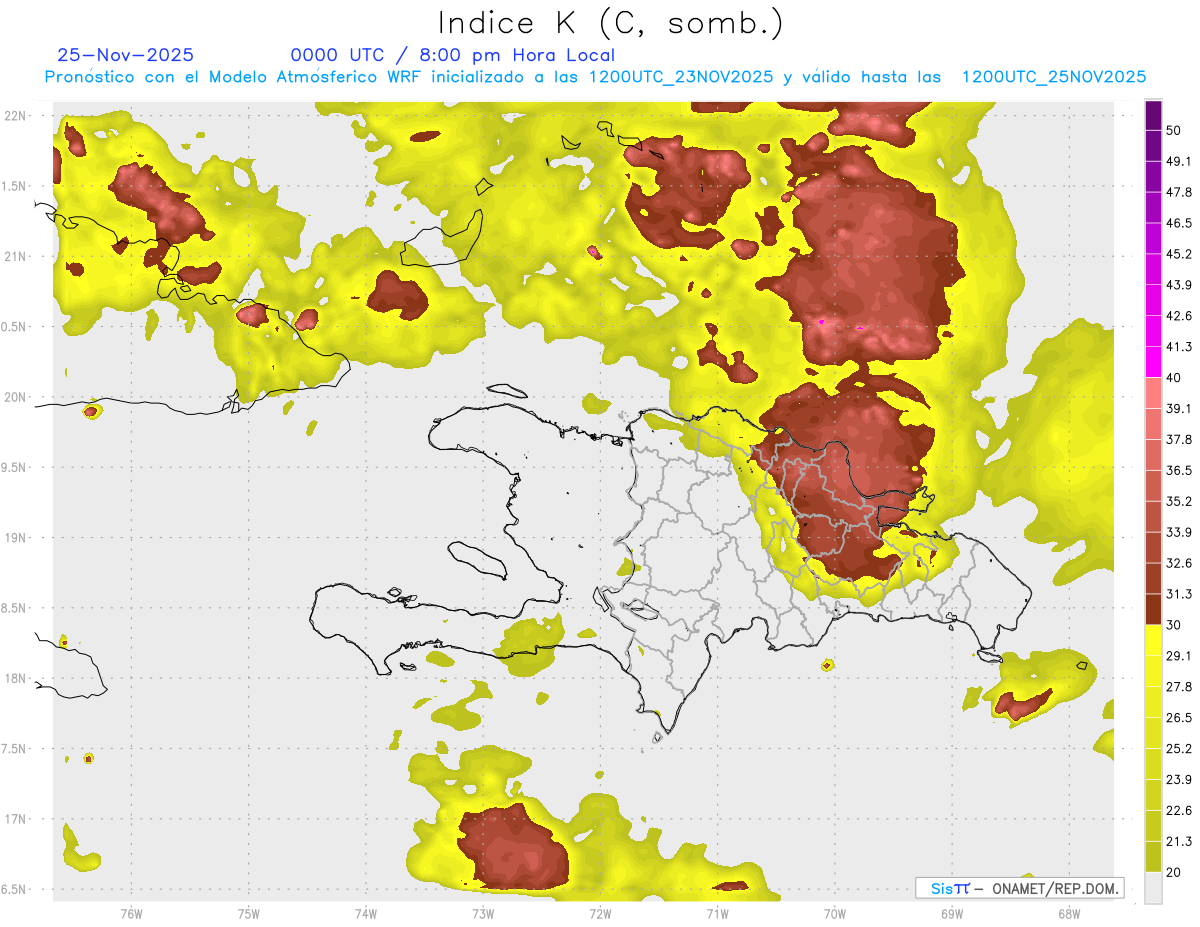1200x927 pixels.
Task: Click the color scale value "29.1"
Action: [x=1178, y=655]
